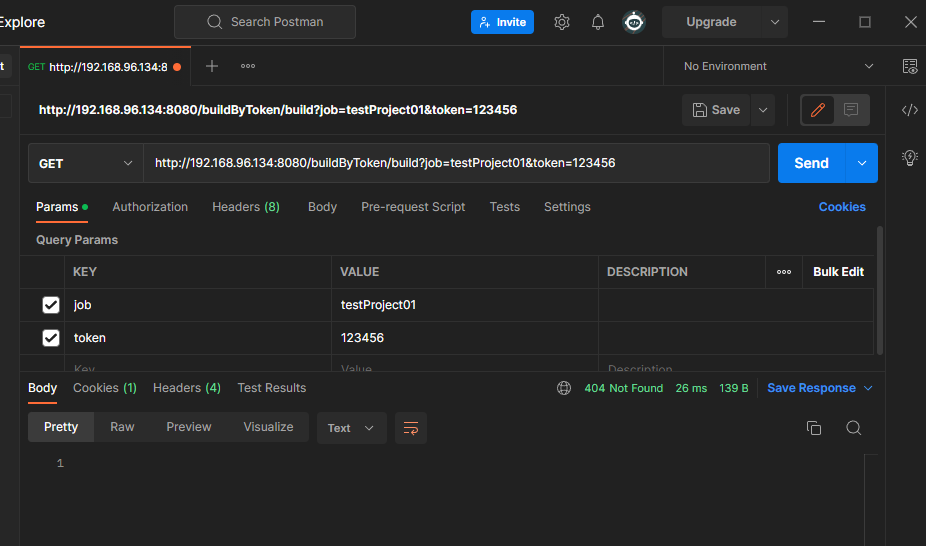The image size is (926, 546).
Task: Expand the Upgrade dropdown arrow
Action: point(775,22)
